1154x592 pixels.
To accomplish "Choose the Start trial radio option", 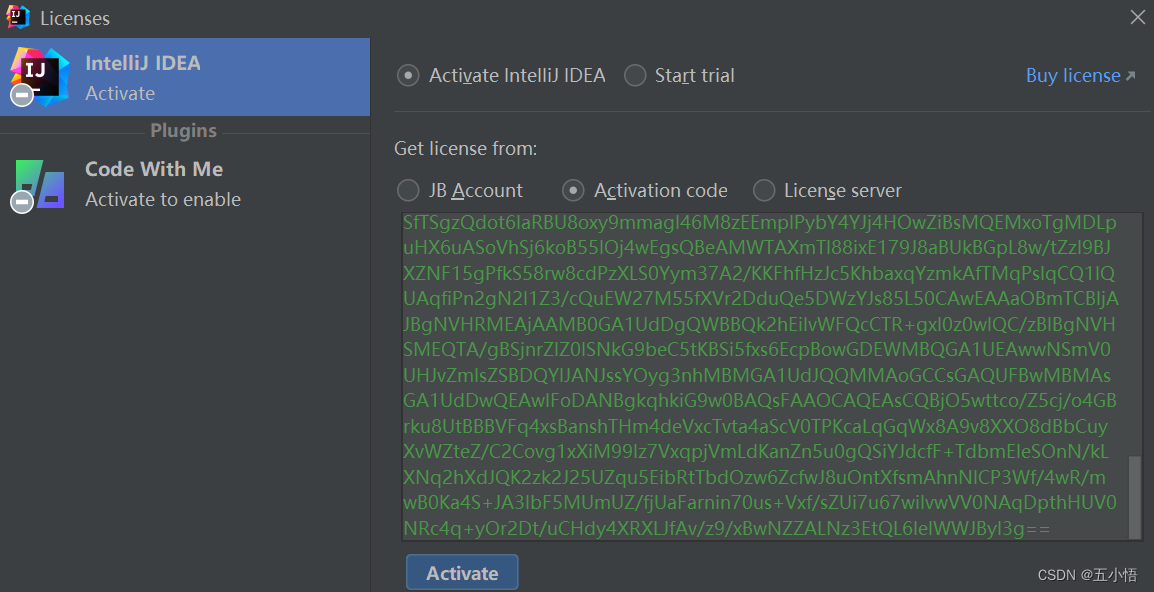I will coord(635,75).
